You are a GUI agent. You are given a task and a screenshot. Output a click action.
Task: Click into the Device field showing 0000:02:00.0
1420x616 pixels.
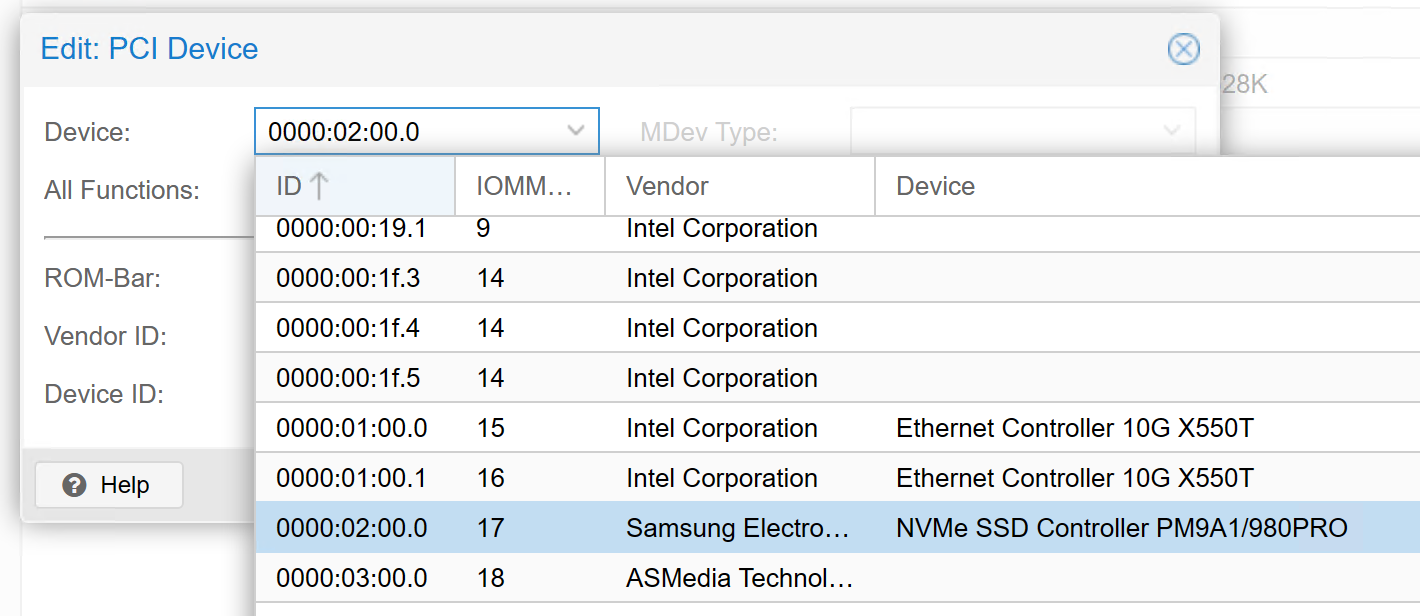[x=410, y=131]
